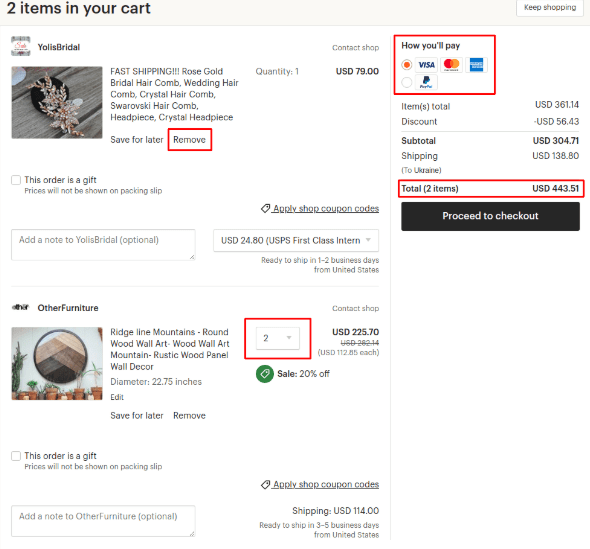Click the YolisBridal shop logo icon
Image resolution: width=590 pixels, height=549 pixels.
(x=21, y=46)
